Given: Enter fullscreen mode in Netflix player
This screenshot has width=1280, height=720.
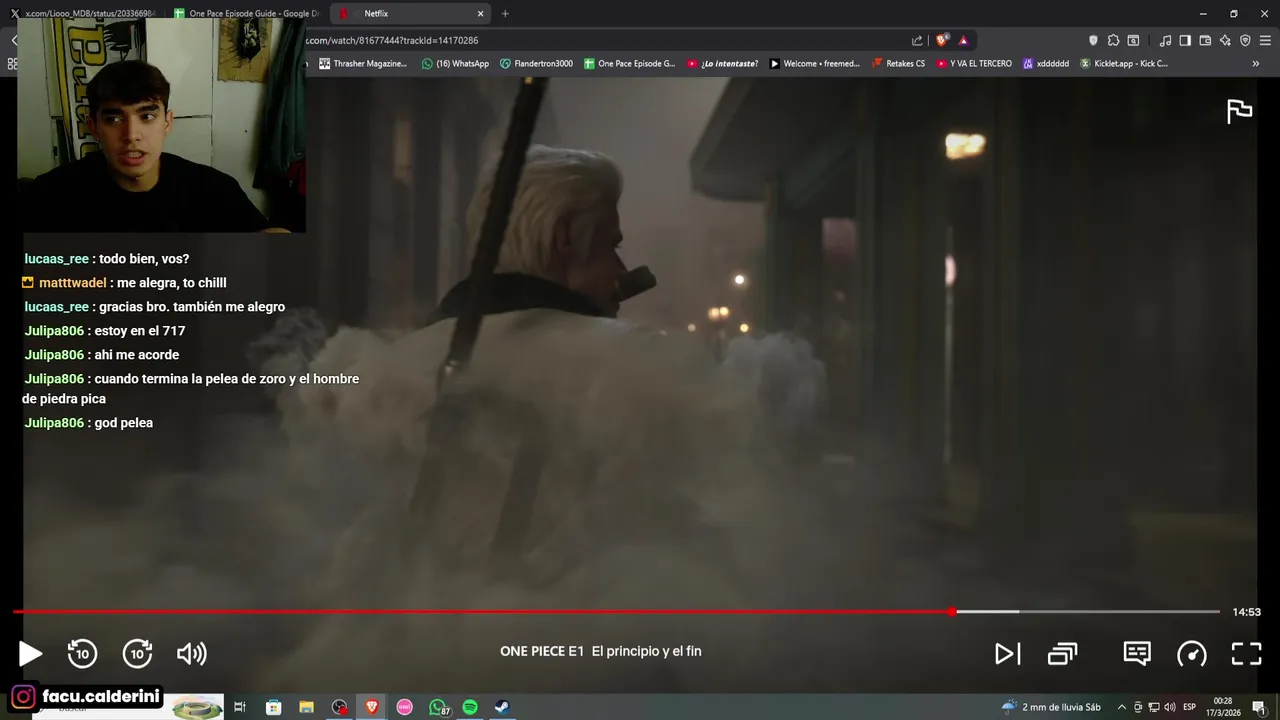Looking at the screenshot, I should 1246,654.
